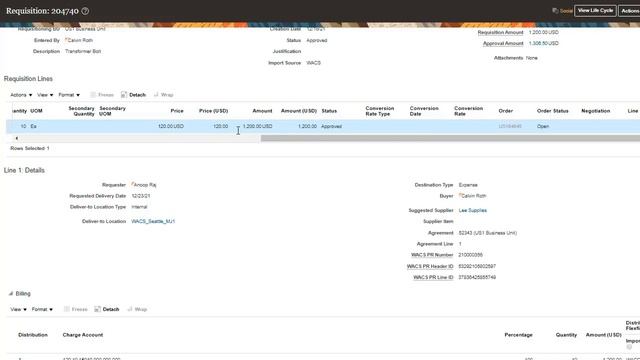640x360 pixels.
Task: Click the Billing Quantity column header
Action: [566, 335]
